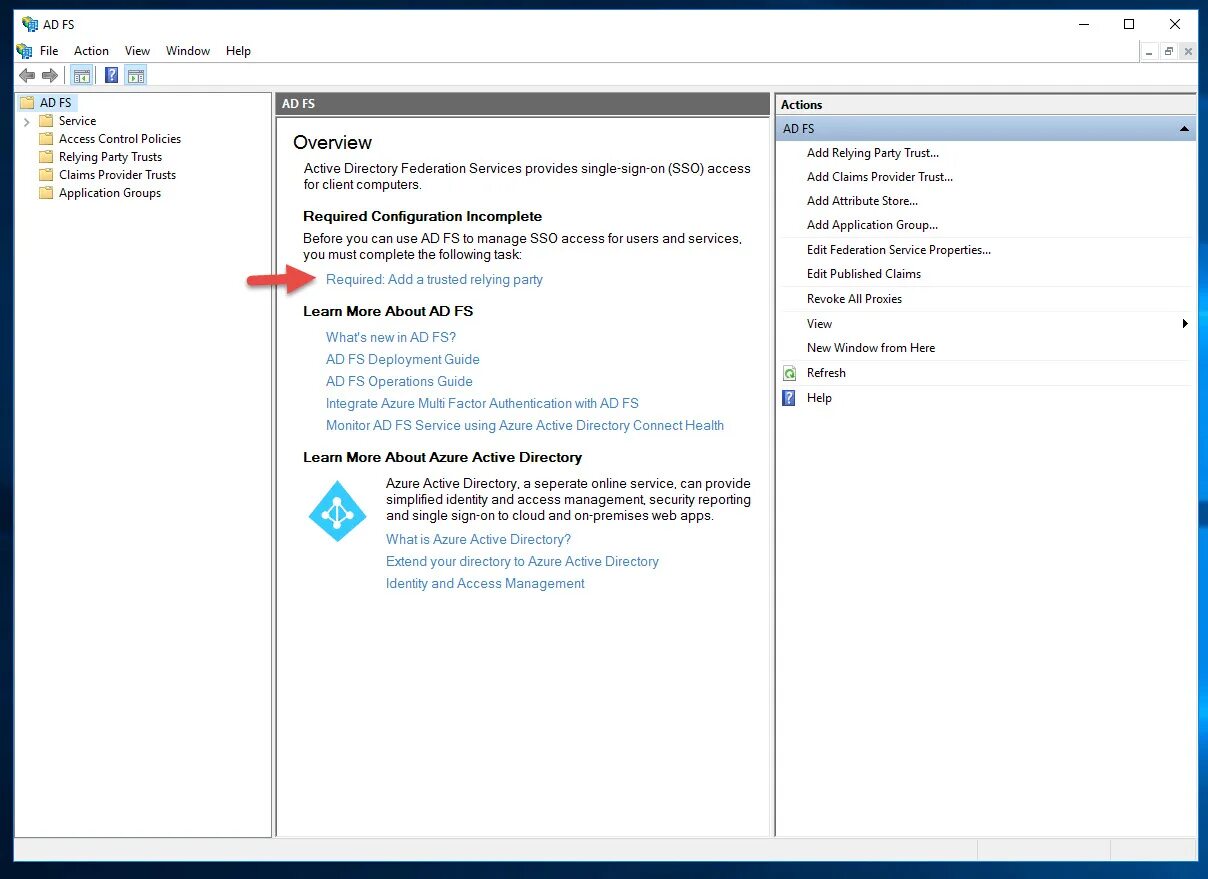The width and height of the screenshot is (1208, 879).
Task: Select Application Groups in tree
Action: point(110,193)
